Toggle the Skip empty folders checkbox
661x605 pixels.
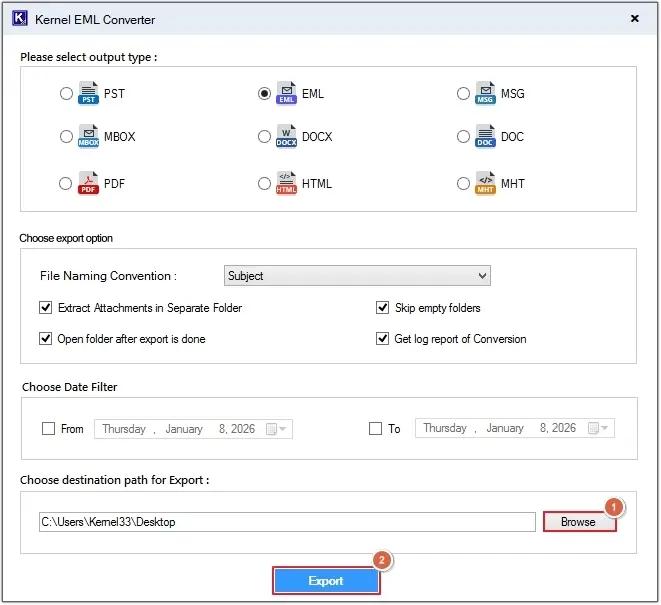click(382, 308)
